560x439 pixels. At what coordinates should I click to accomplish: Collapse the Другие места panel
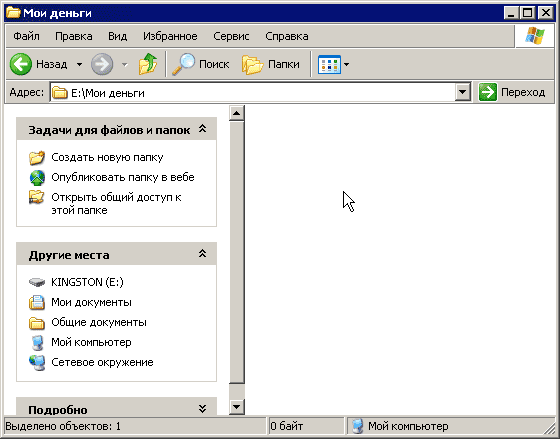pos(202,254)
